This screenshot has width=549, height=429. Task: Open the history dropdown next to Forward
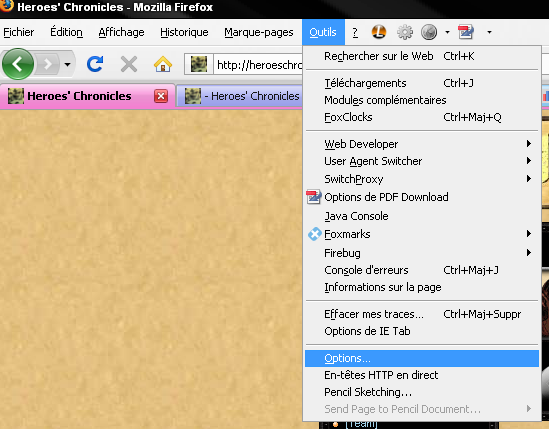tap(68, 64)
